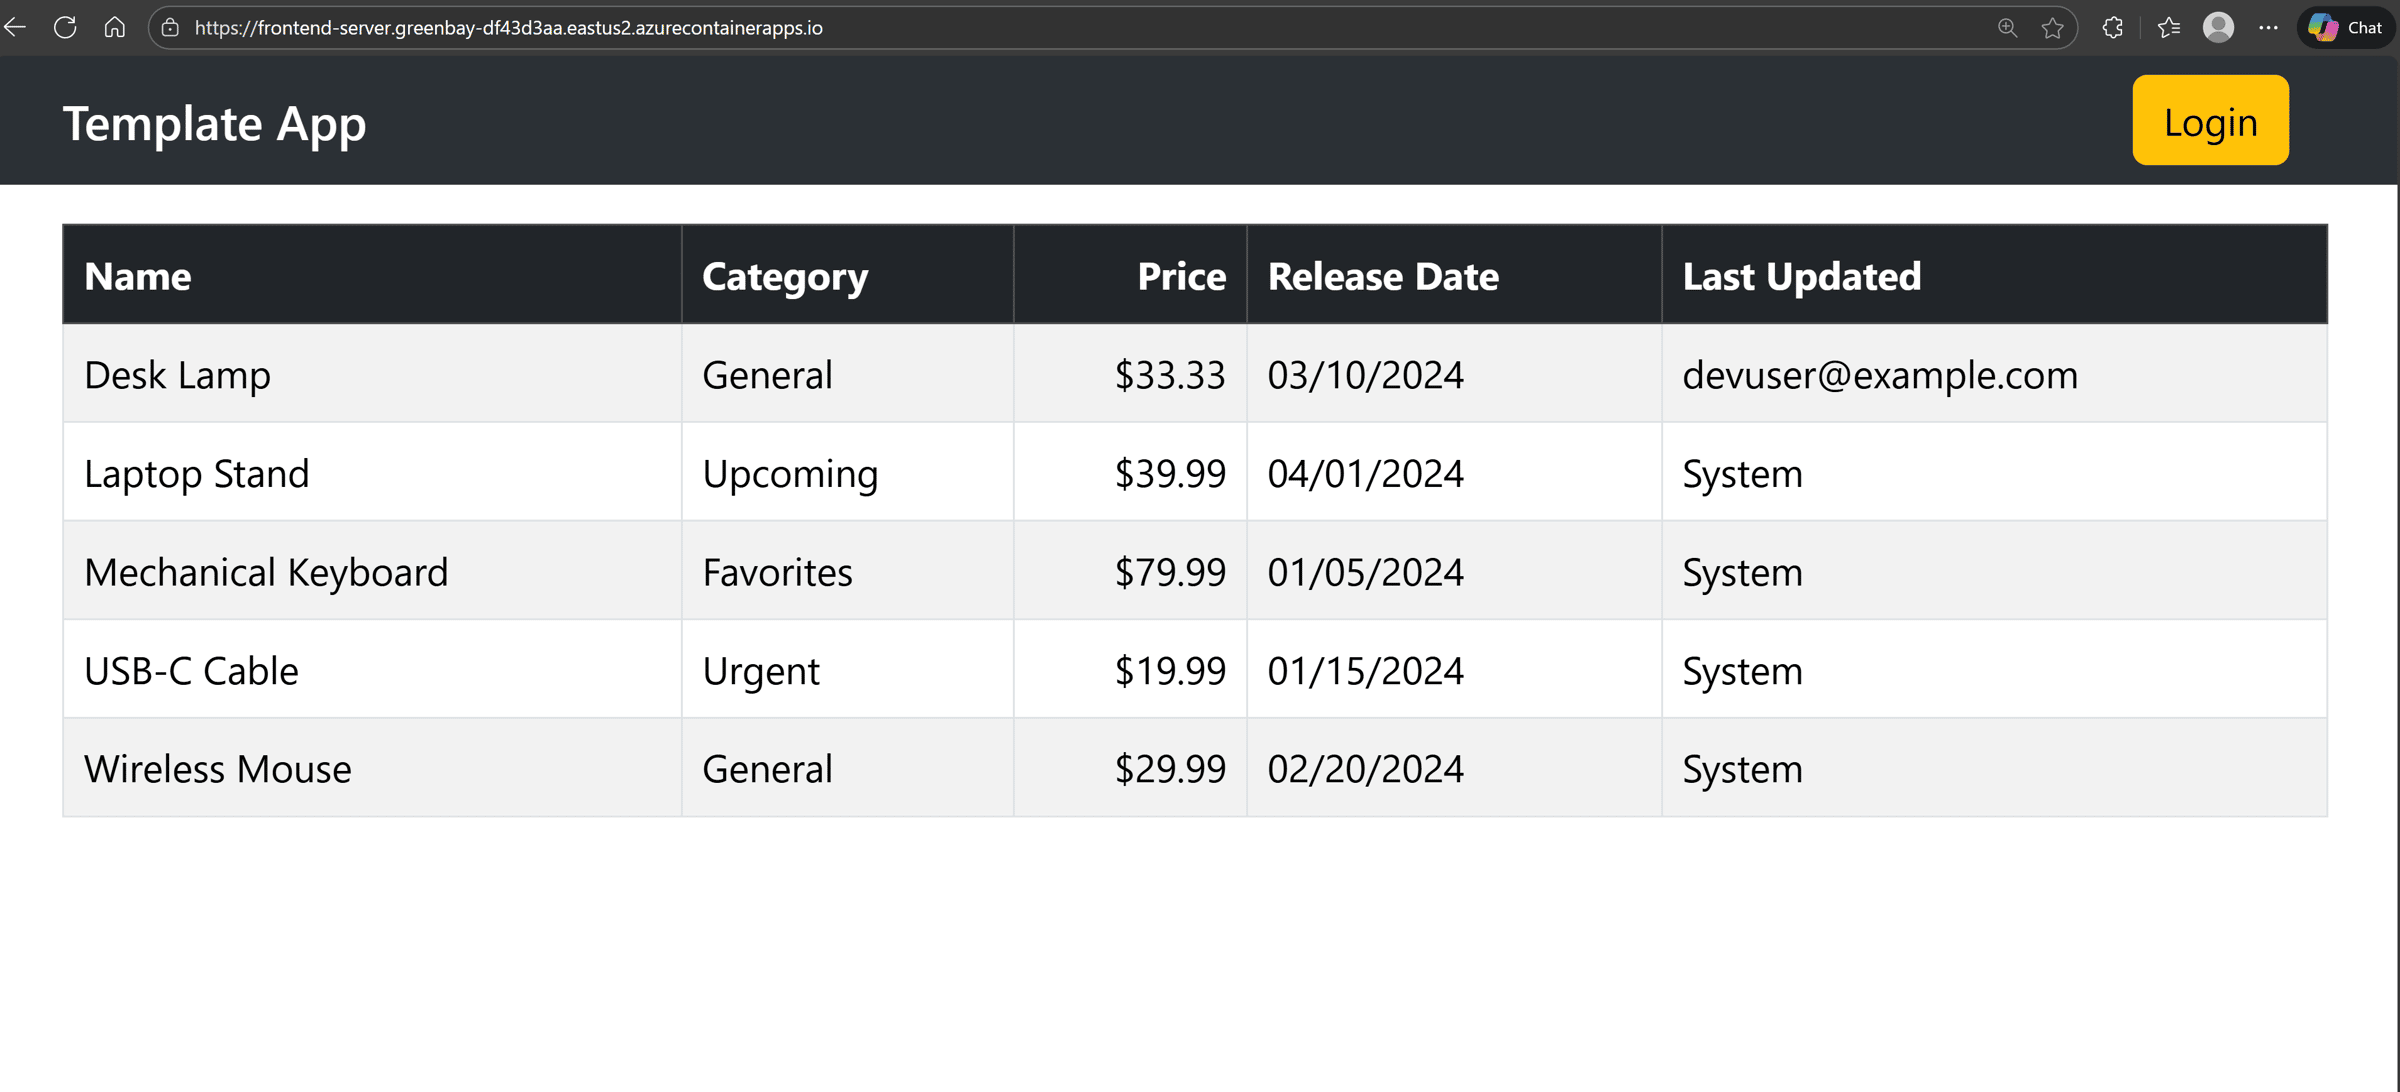Click the Price column header

(x=1181, y=276)
